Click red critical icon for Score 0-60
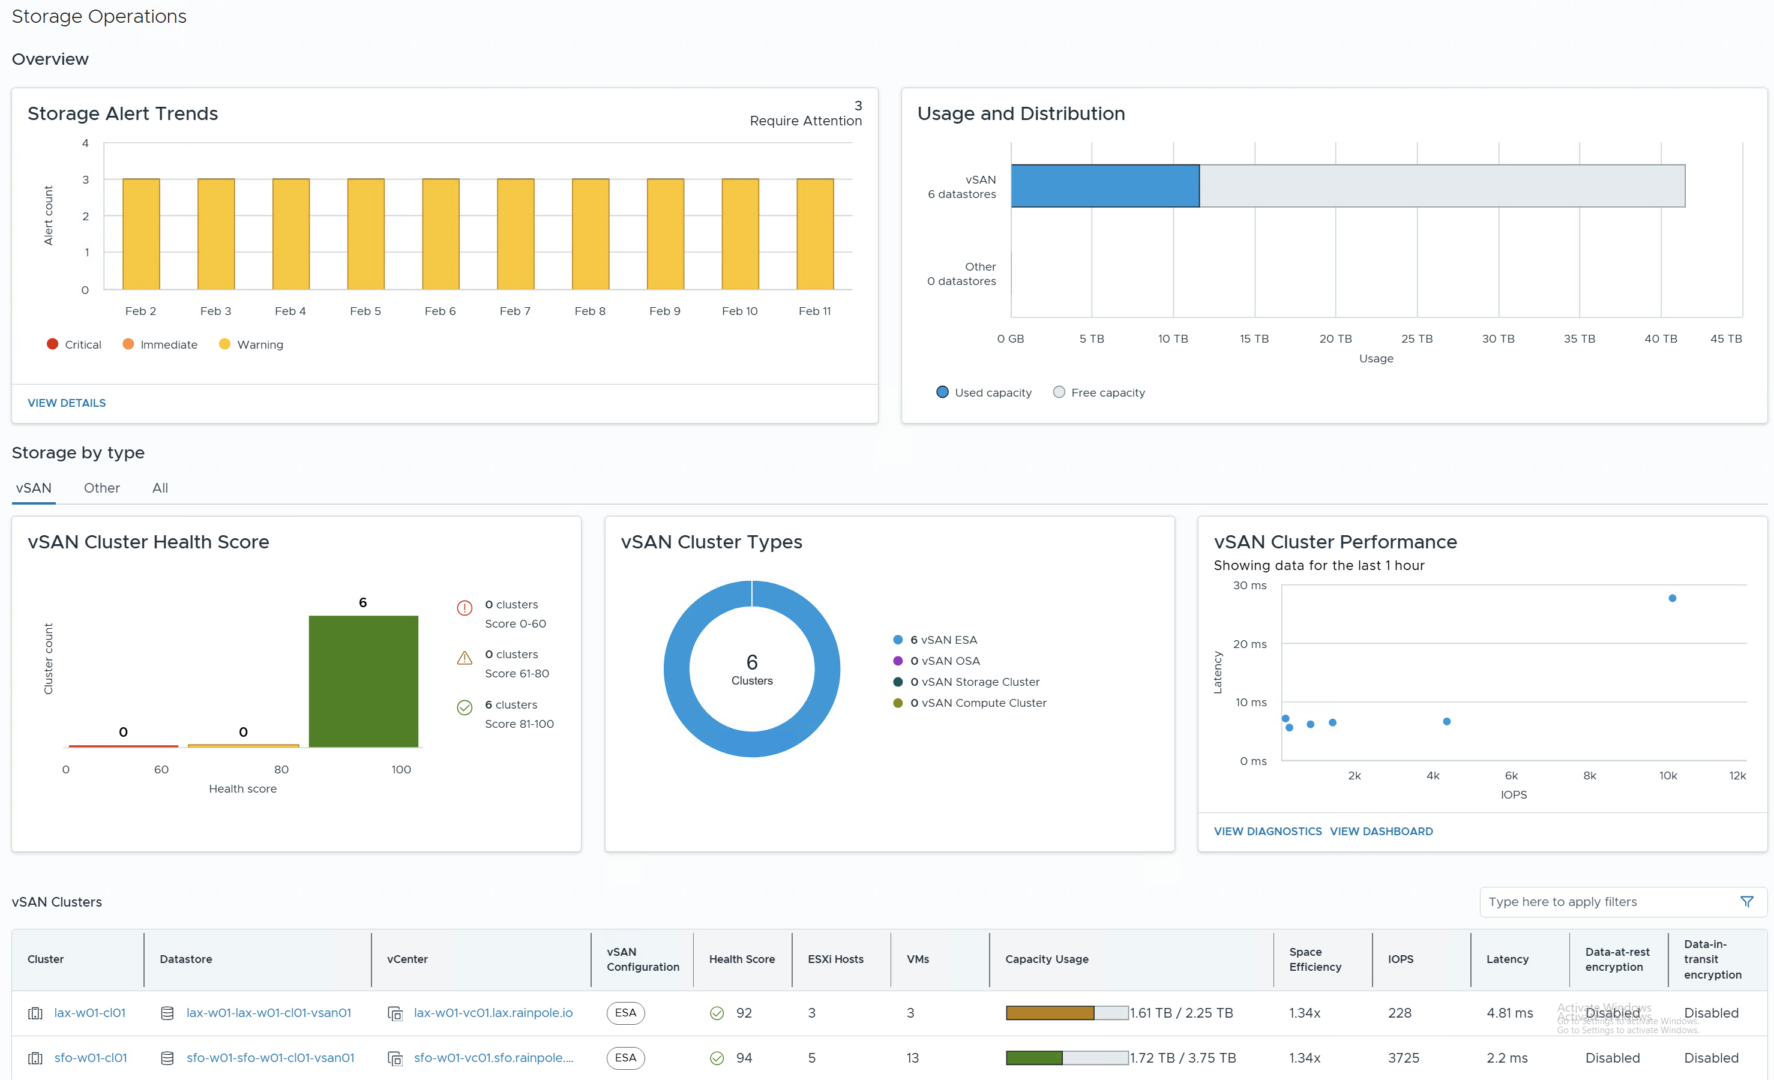 point(465,608)
